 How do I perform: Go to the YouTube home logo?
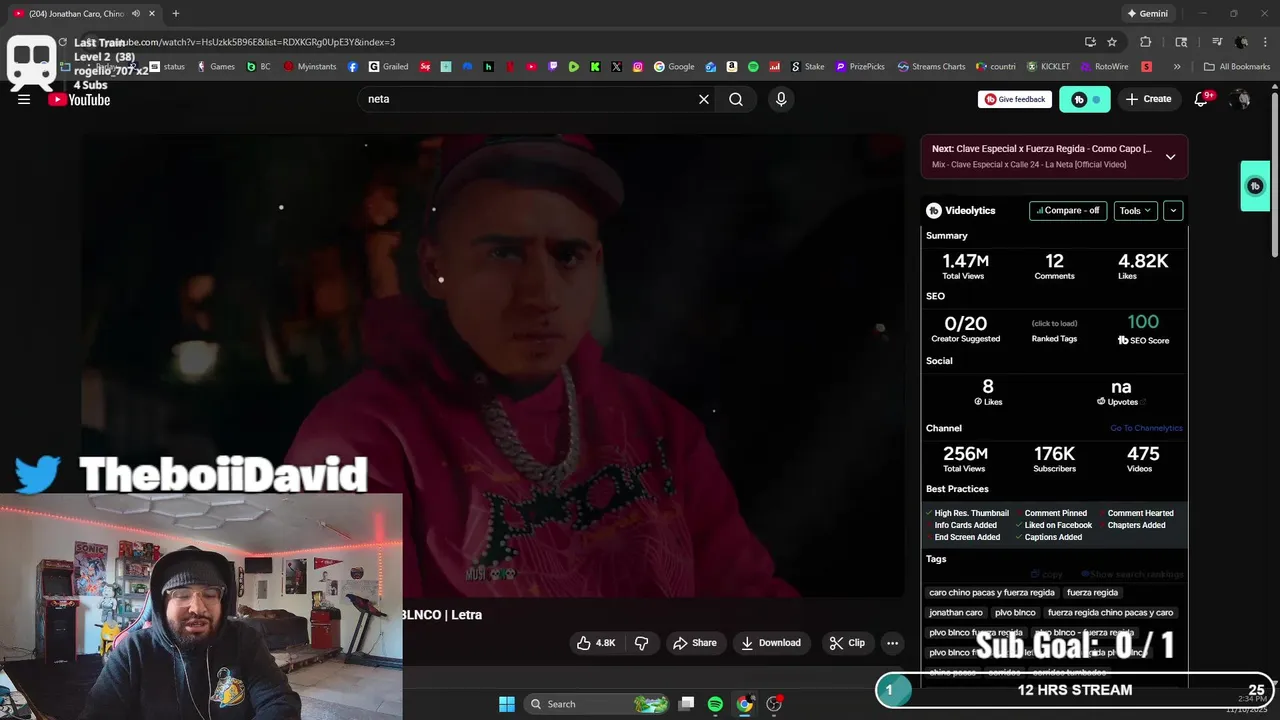79,99
